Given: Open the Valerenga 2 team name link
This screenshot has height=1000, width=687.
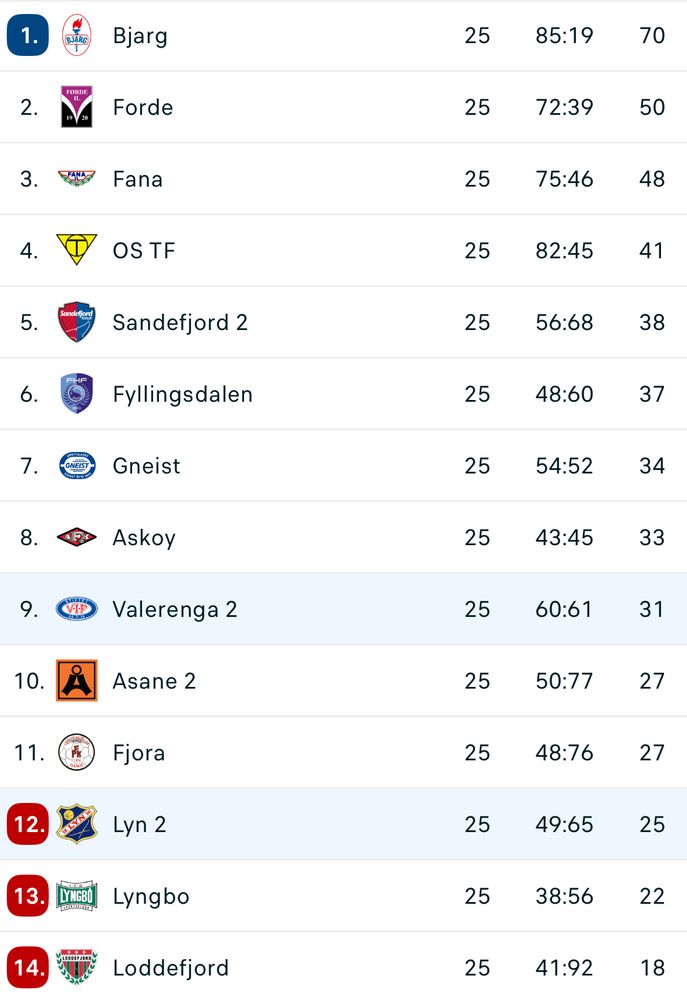Looking at the screenshot, I should click(x=175, y=609).
